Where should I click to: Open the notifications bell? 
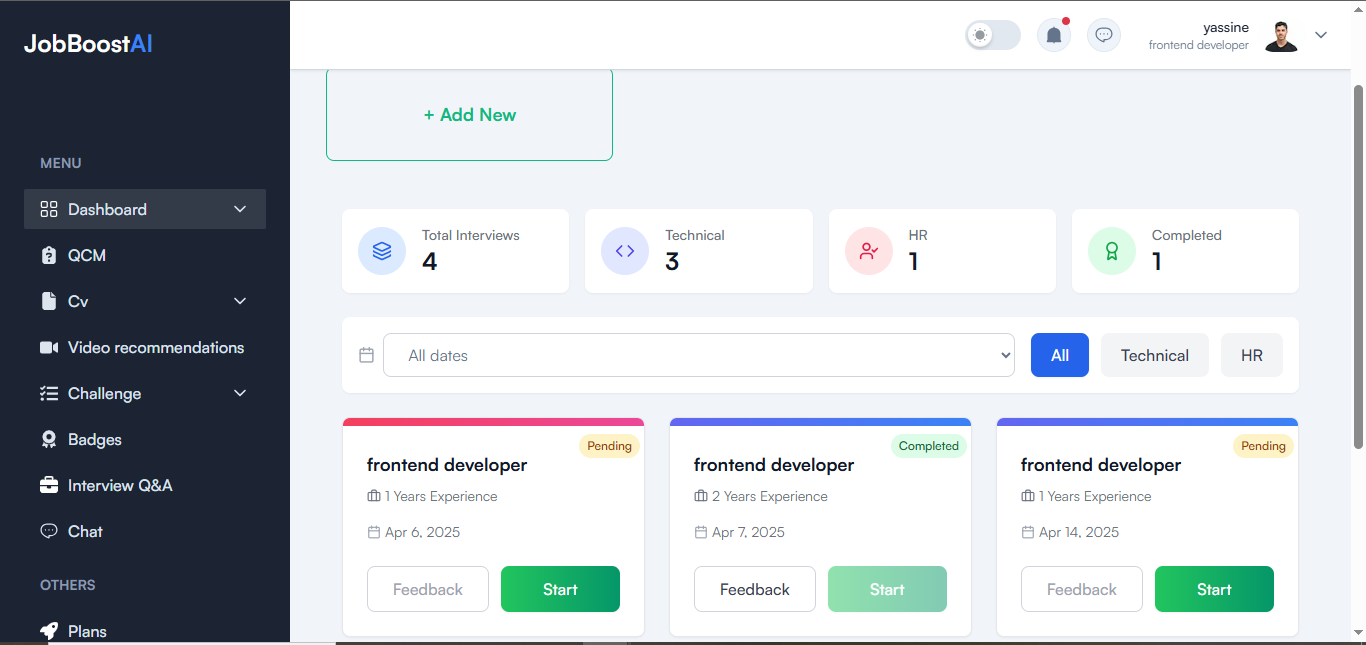tap(1054, 35)
